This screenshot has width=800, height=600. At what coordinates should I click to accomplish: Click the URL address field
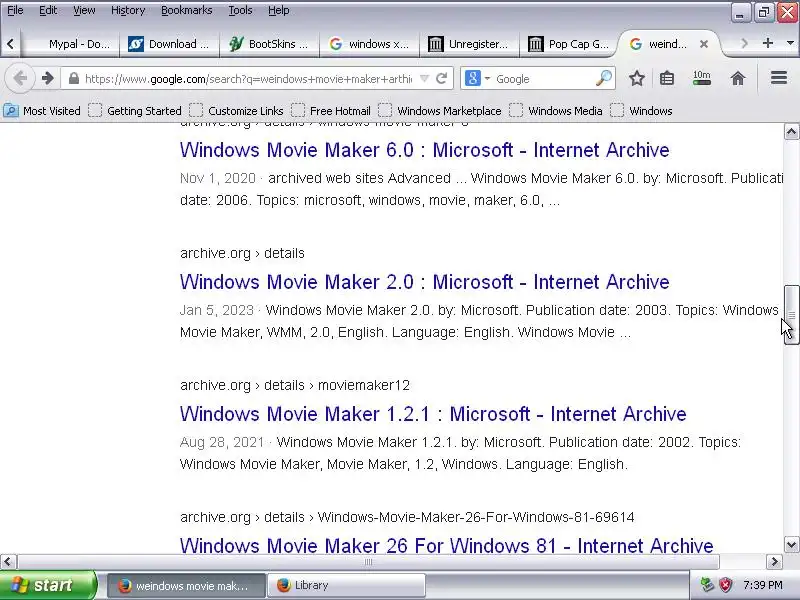tap(248, 79)
